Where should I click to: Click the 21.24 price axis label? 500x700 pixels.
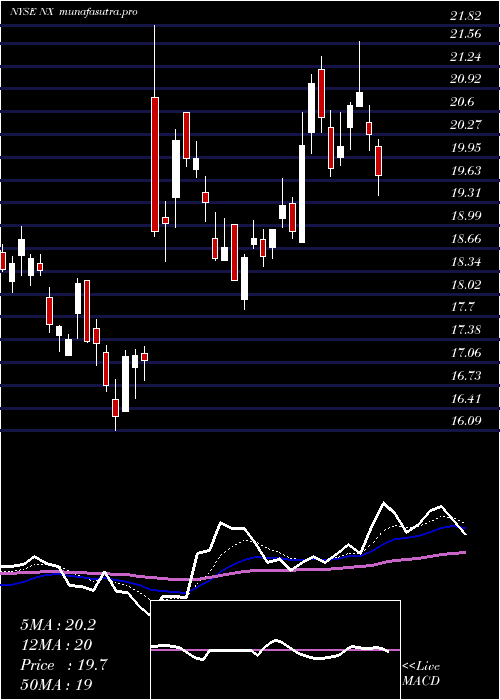pyautogui.click(x=466, y=57)
